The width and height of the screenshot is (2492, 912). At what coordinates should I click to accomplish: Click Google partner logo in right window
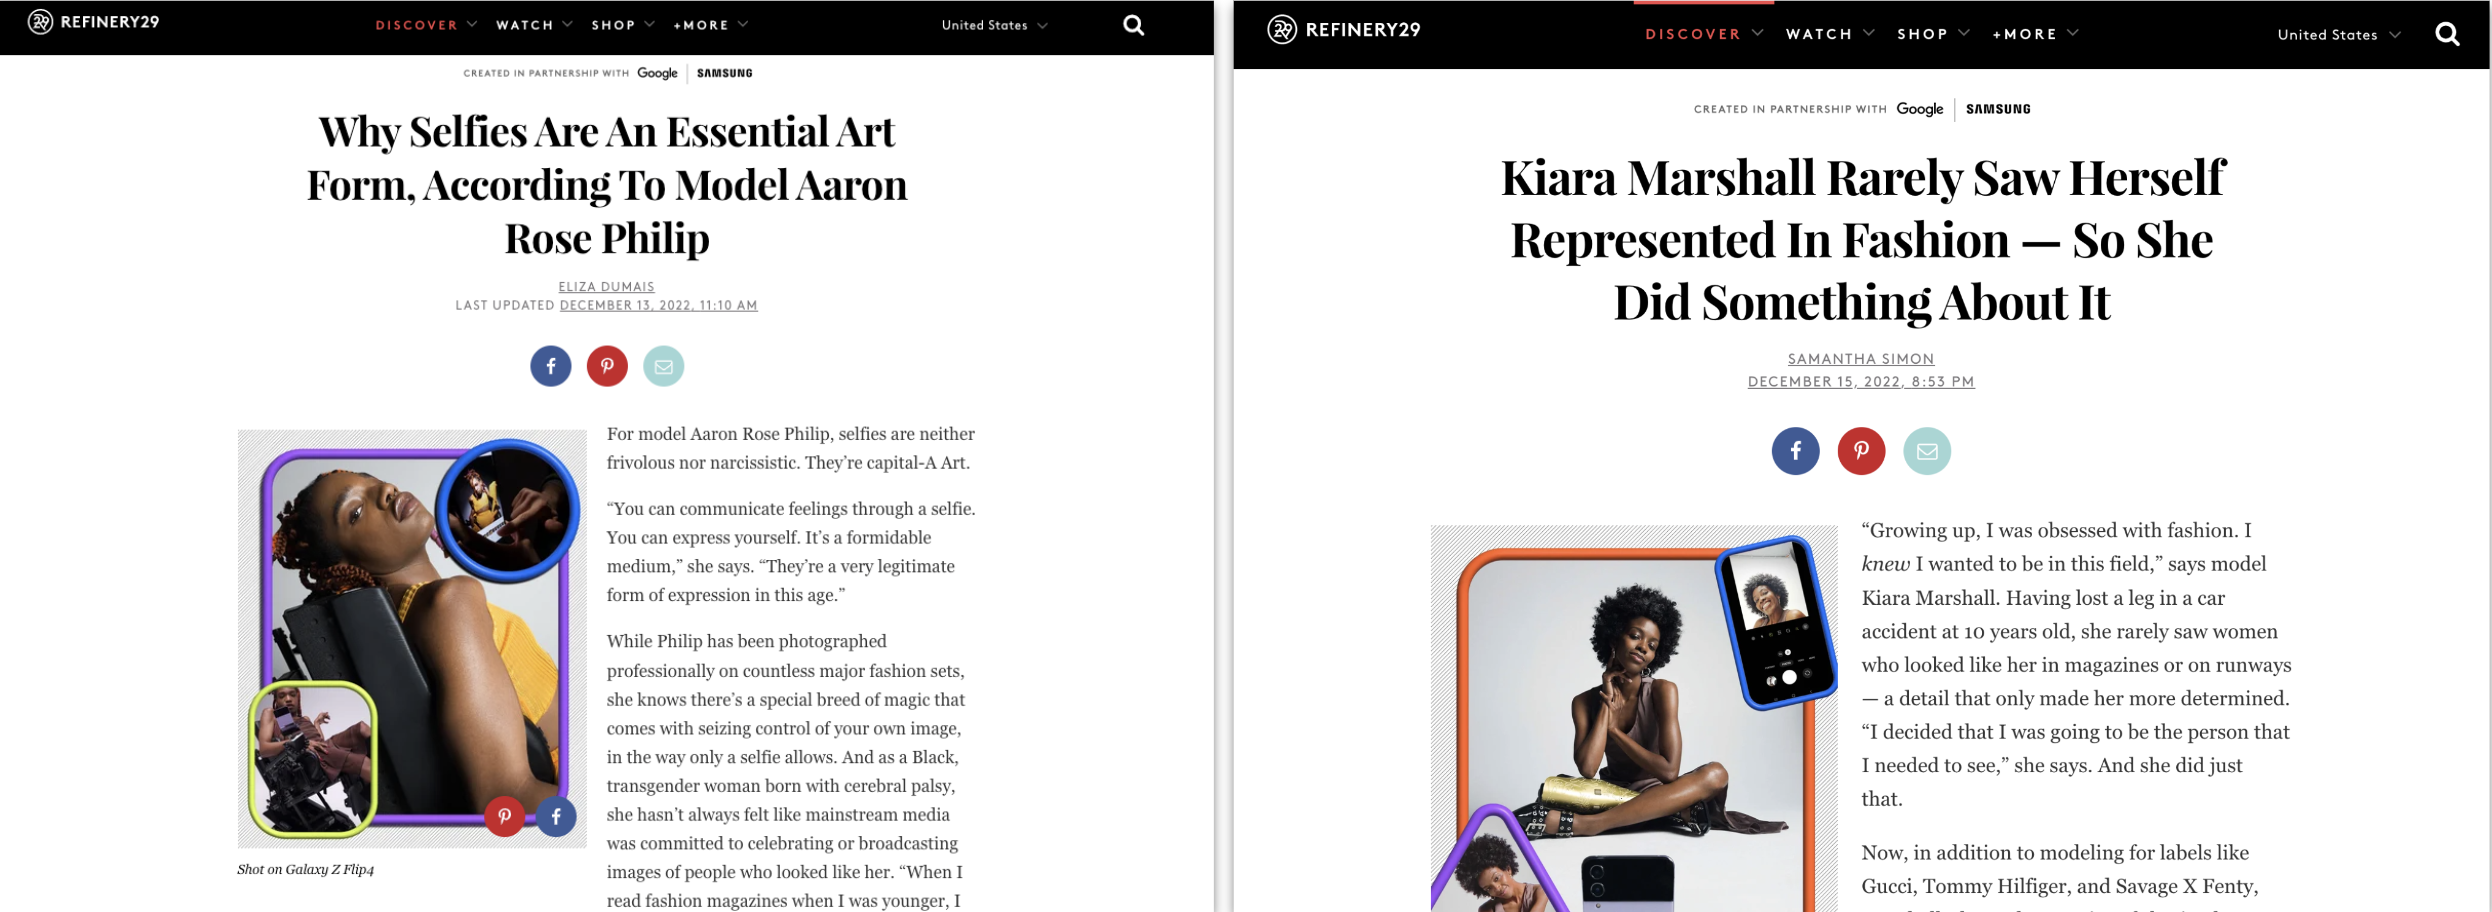1920,109
